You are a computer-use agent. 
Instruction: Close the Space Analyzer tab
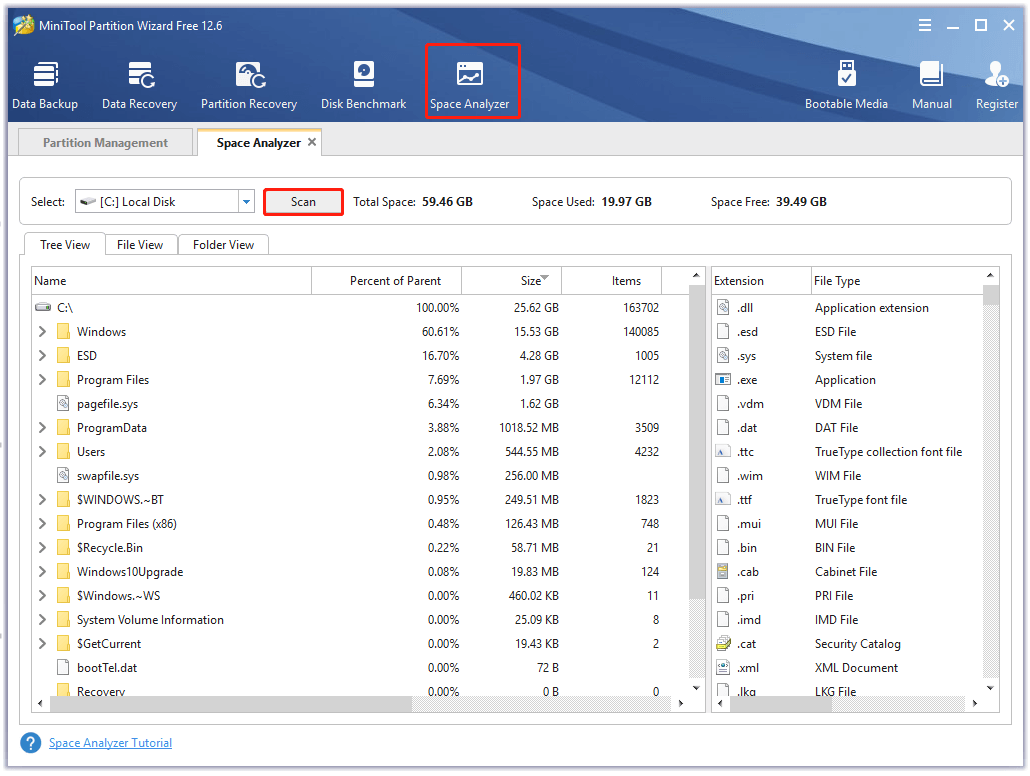312,142
